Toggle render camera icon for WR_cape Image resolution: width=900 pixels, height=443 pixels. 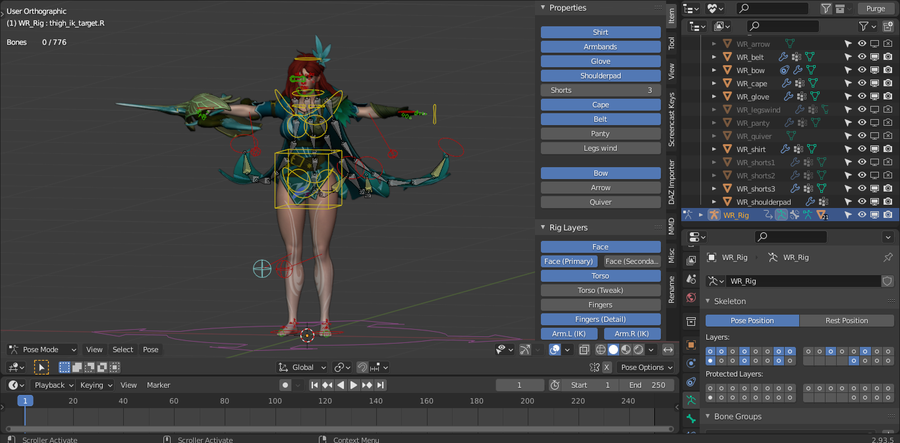tap(887, 83)
